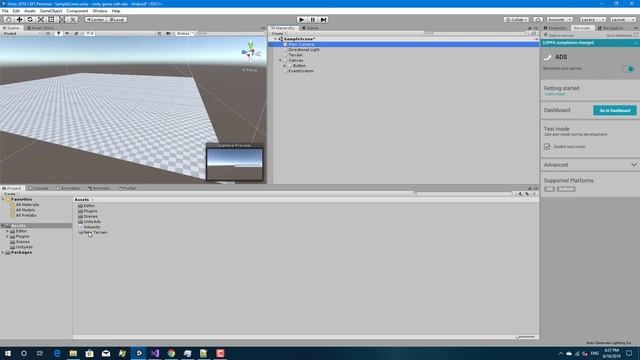
Task: Open the GameObject menu
Action: [x=51, y=11]
